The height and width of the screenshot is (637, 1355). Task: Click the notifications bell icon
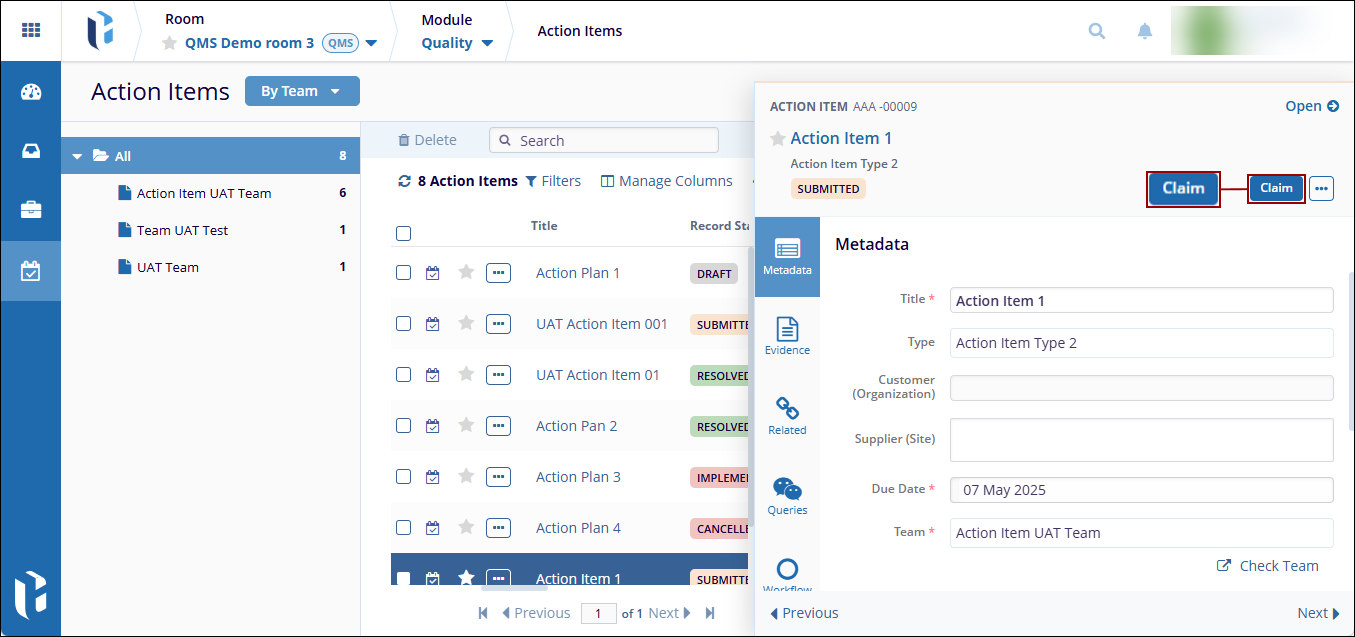(x=1145, y=31)
